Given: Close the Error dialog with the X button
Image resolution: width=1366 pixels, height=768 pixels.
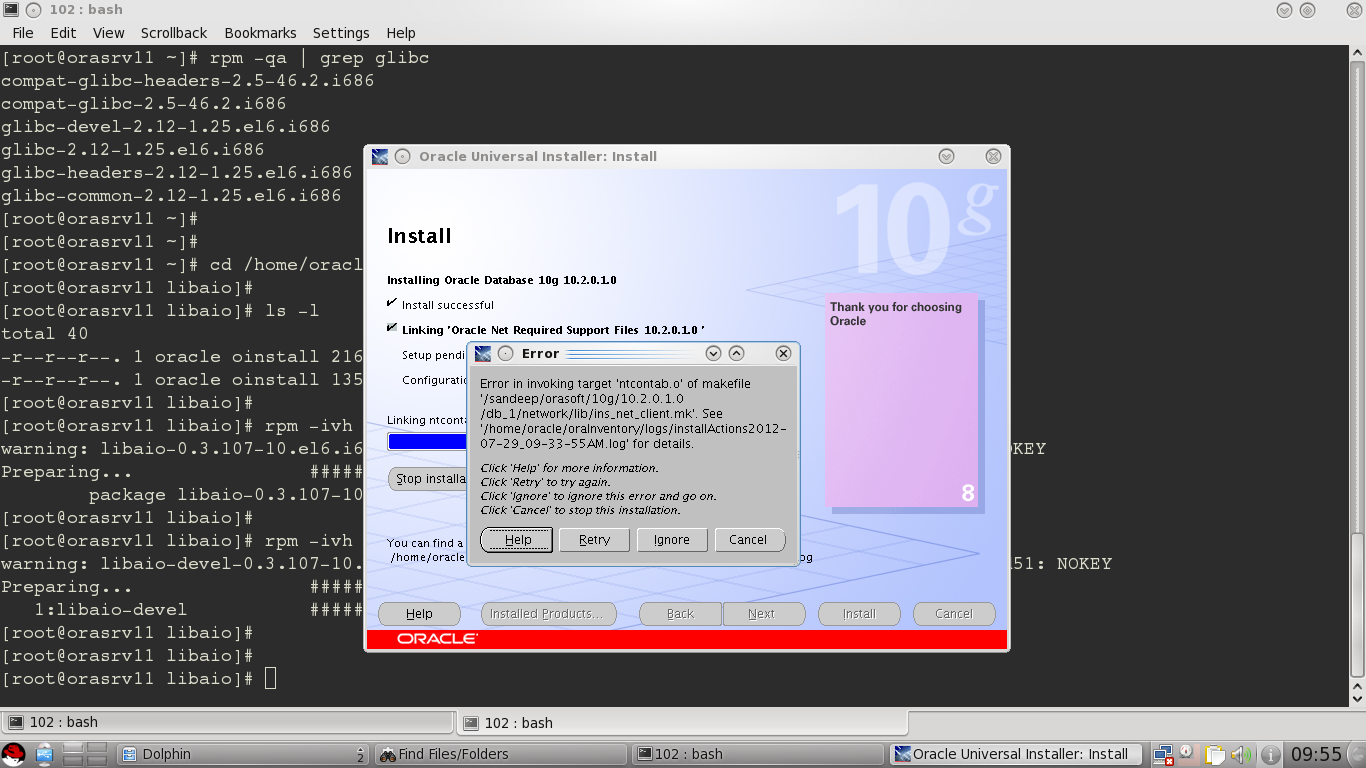Looking at the screenshot, I should (x=783, y=353).
